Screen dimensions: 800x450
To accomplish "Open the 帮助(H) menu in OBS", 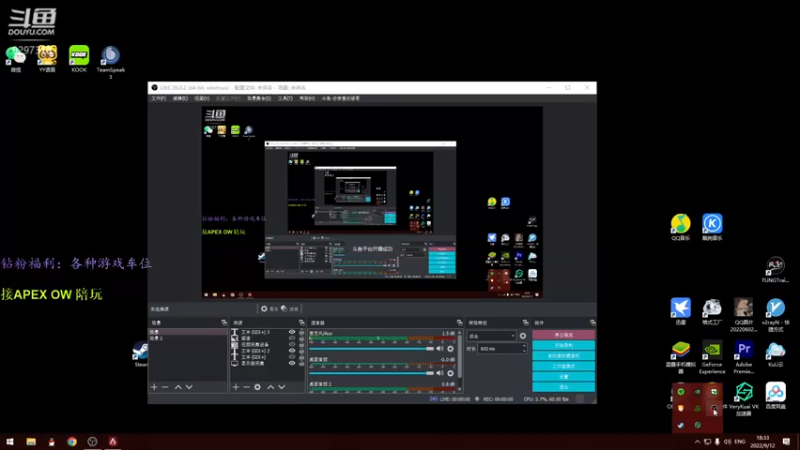I will [307, 98].
